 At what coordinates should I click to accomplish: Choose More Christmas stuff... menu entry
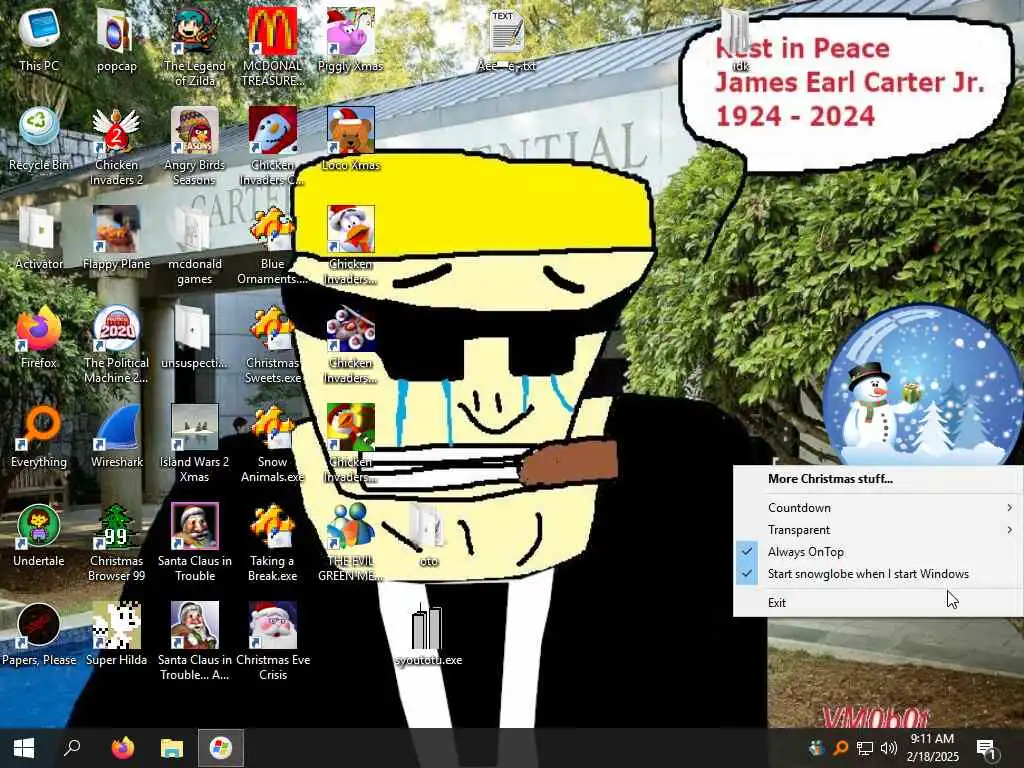click(x=878, y=479)
